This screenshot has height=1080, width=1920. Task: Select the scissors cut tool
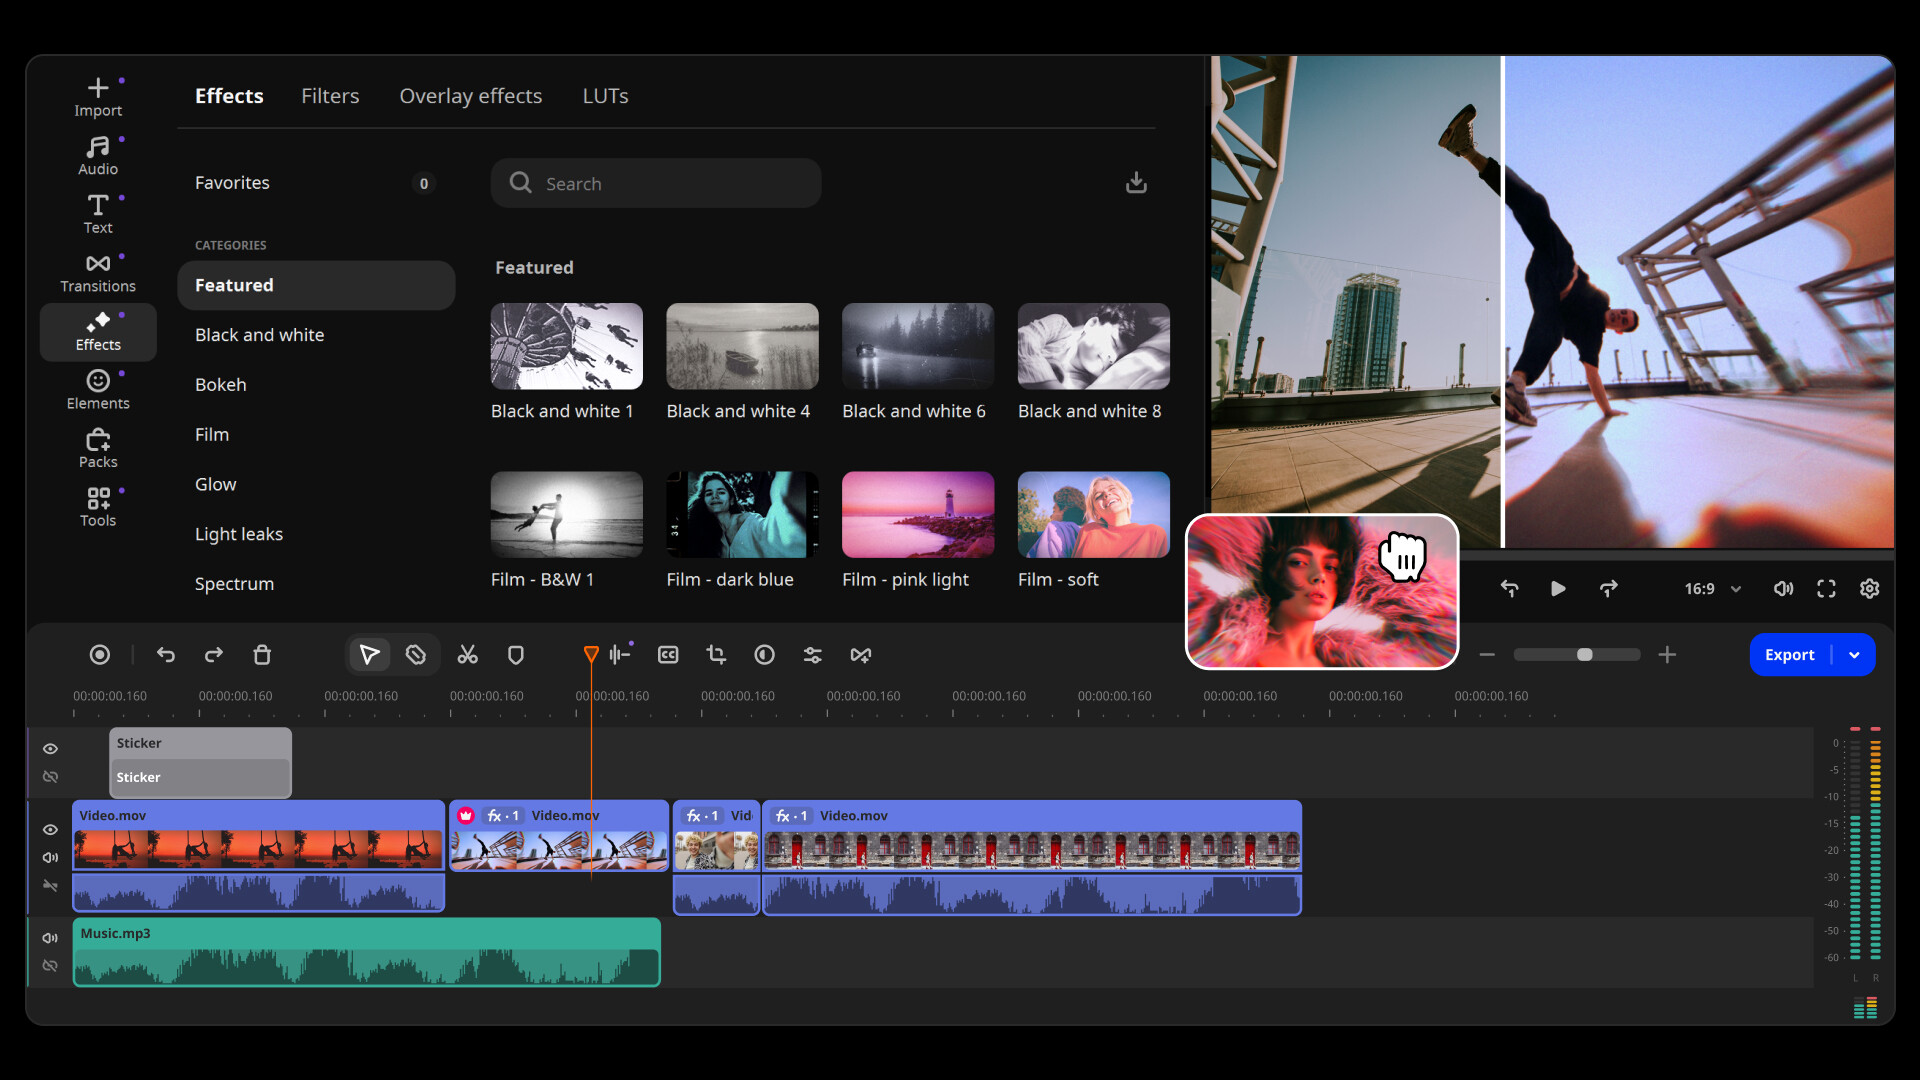coord(467,655)
